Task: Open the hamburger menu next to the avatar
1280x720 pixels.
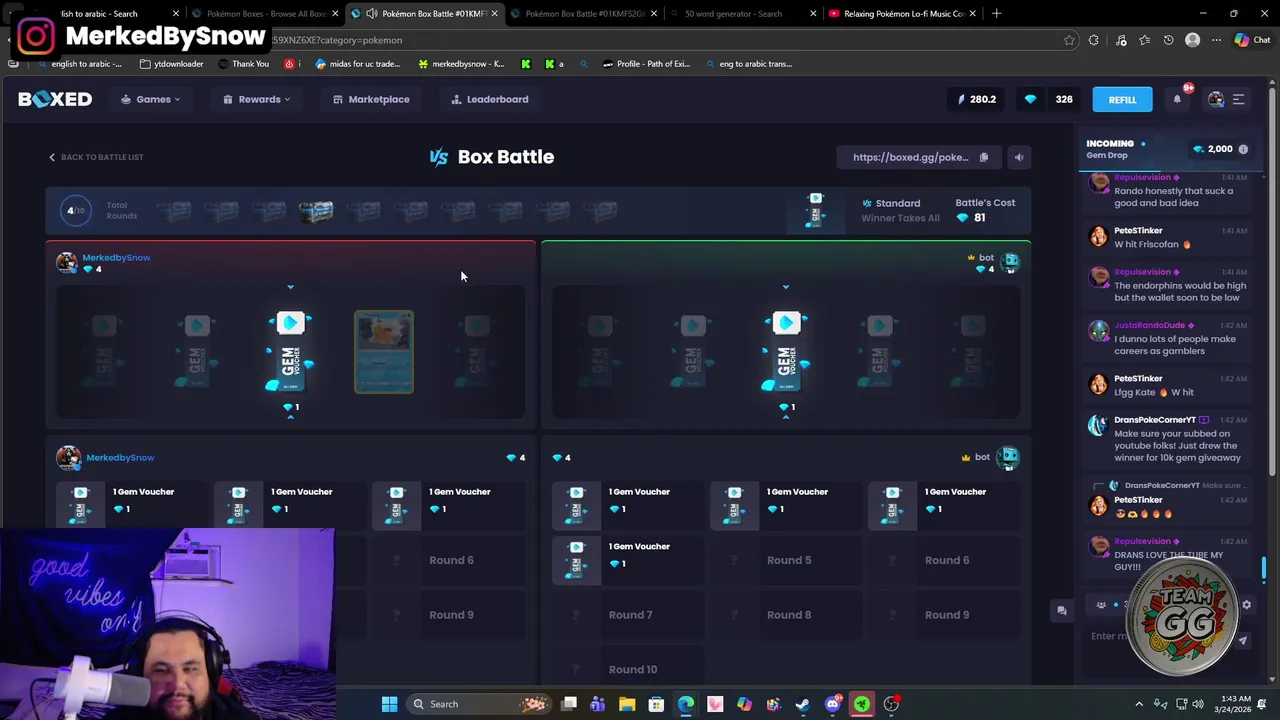Action: tap(1238, 99)
